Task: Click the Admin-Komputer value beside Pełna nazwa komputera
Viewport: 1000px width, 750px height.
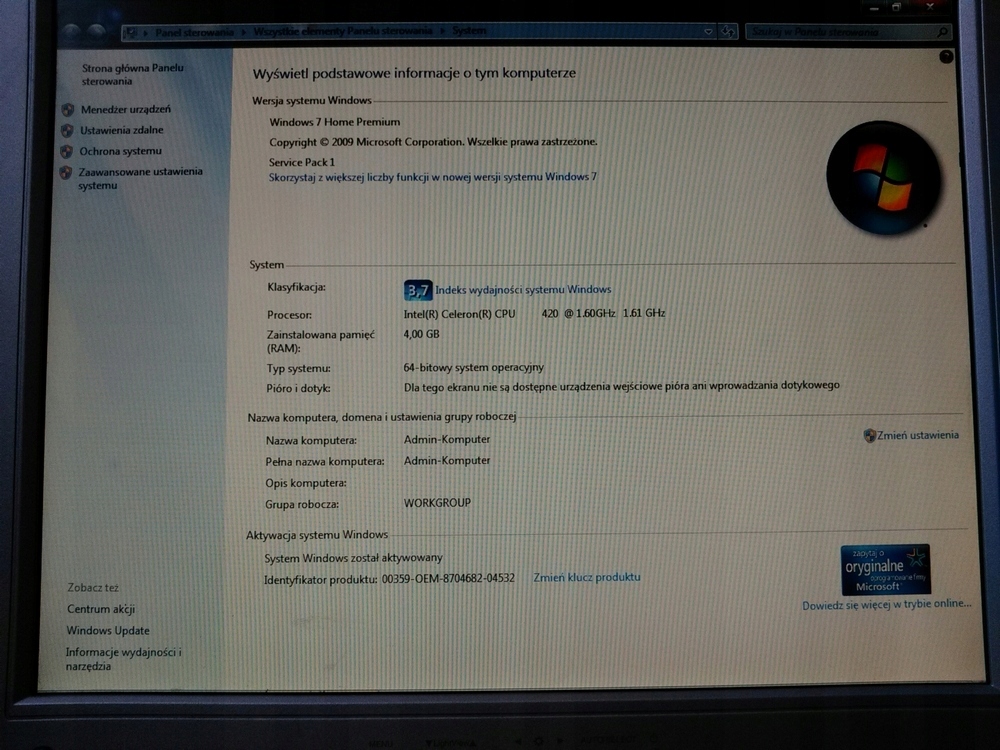Action: click(447, 460)
